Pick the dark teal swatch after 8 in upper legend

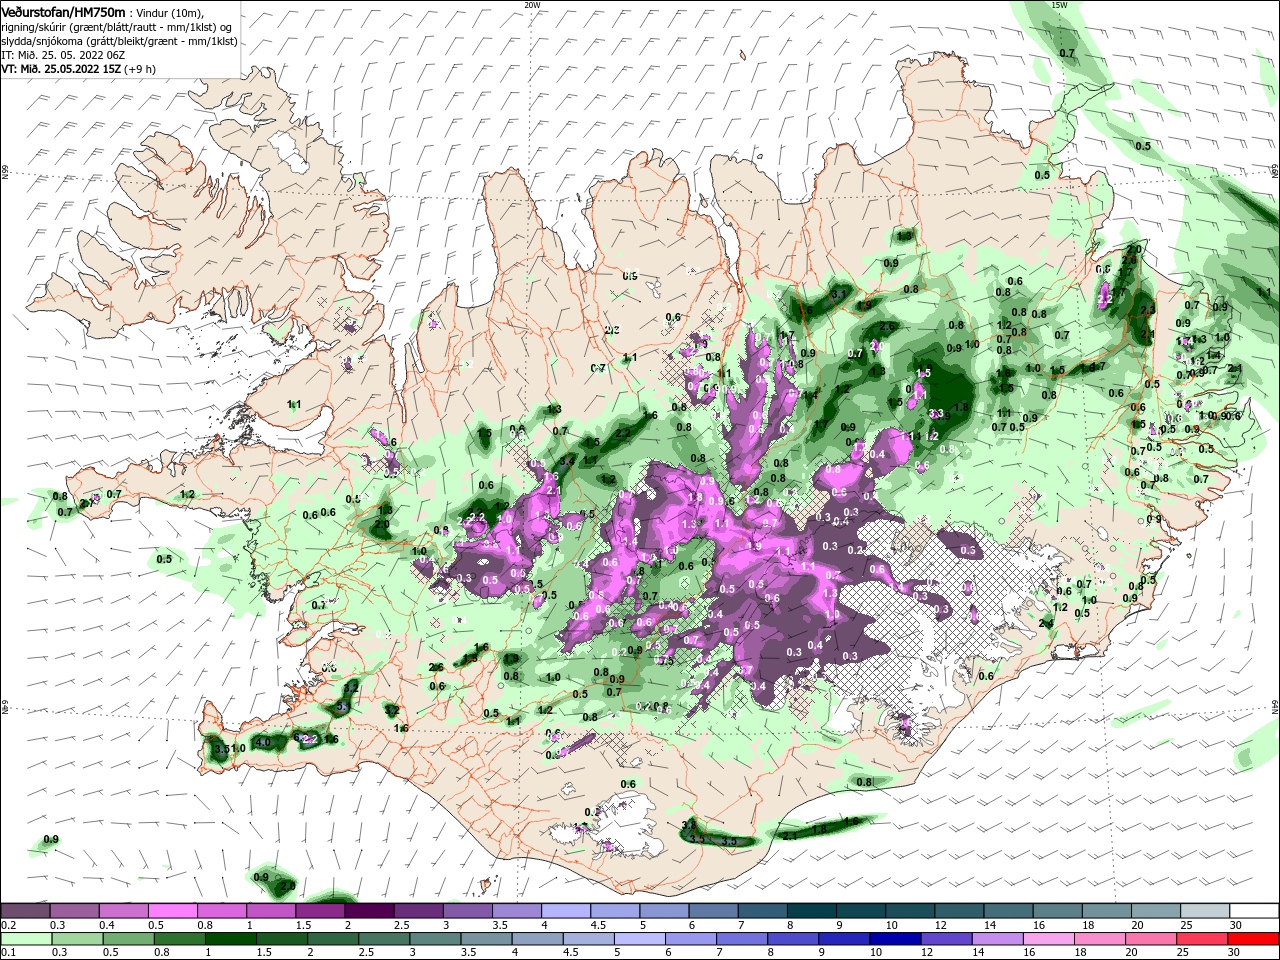(x=812, y=911)
